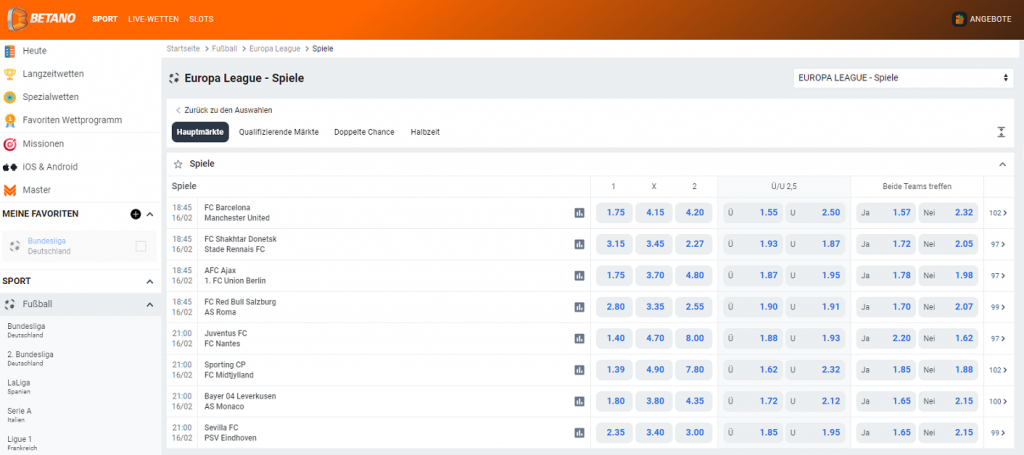Viewport: 1024px width, 455px height.
Task: Open the Startseite breadcrumb
Action: 184,49
